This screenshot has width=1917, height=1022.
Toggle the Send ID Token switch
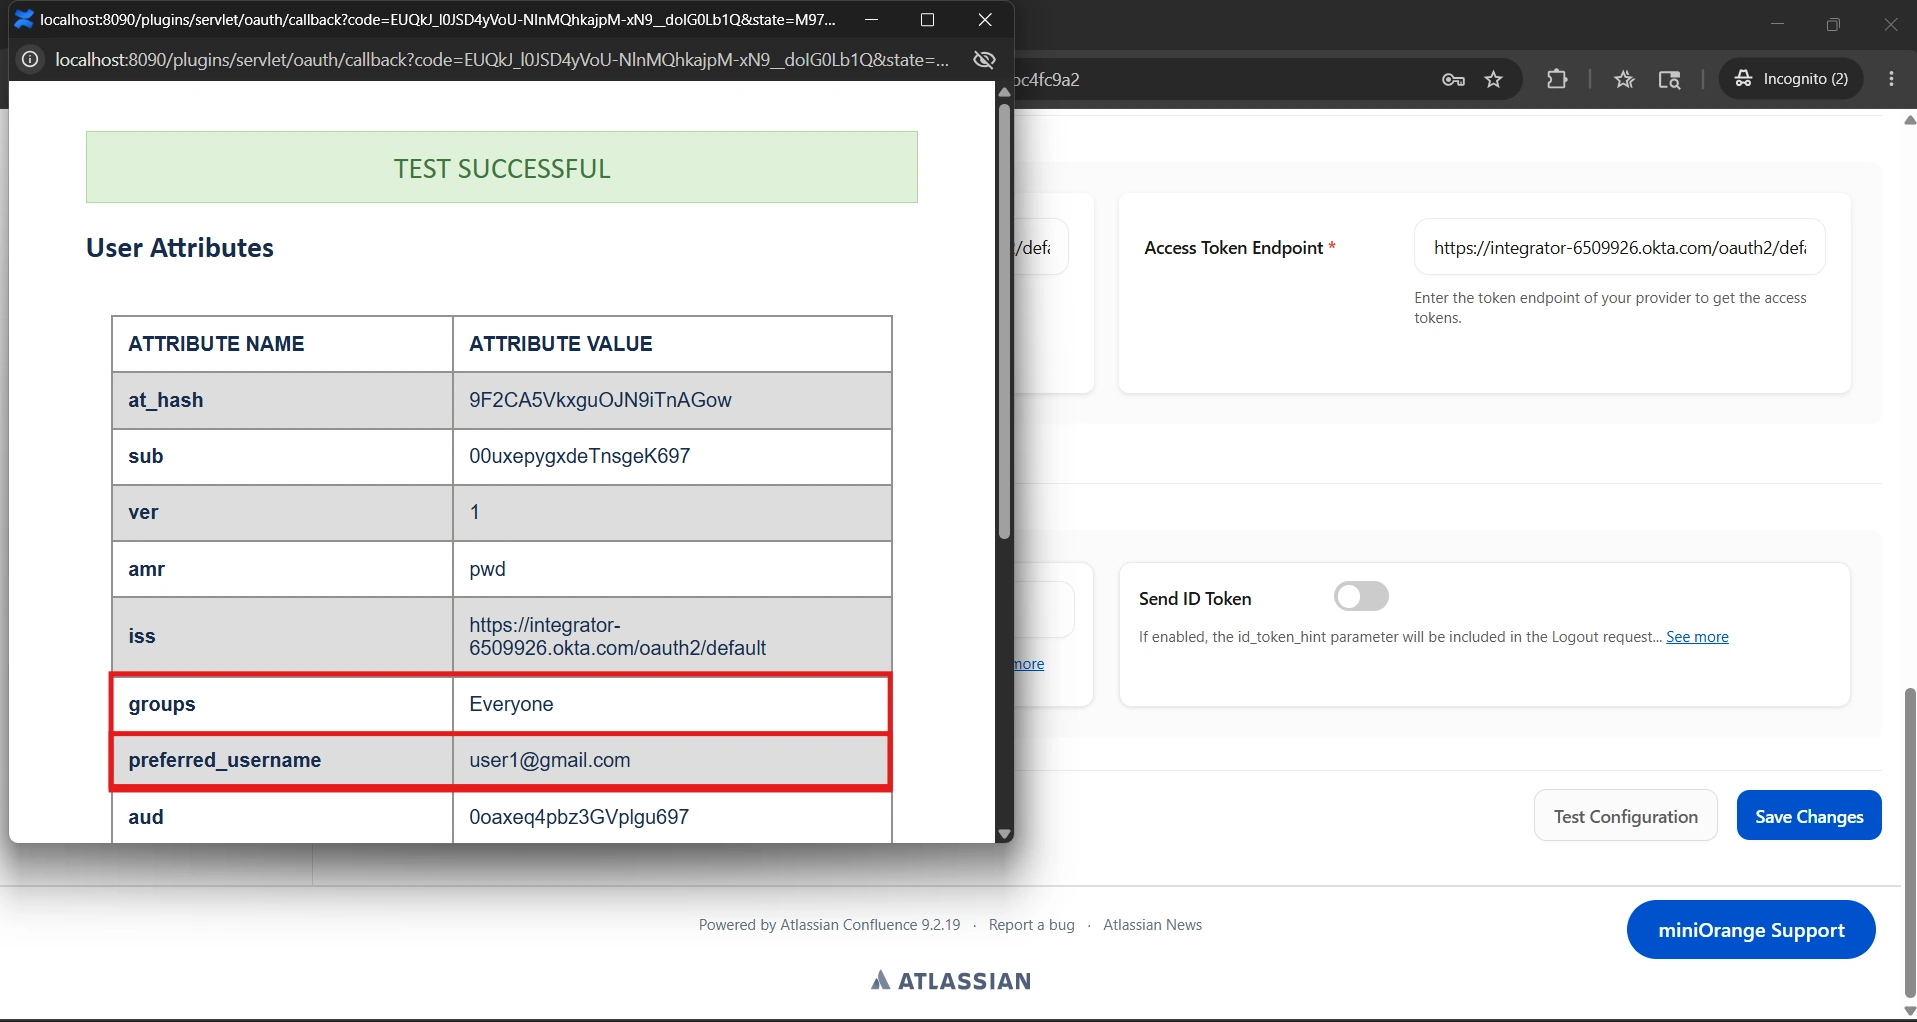tap(1361, 597)
